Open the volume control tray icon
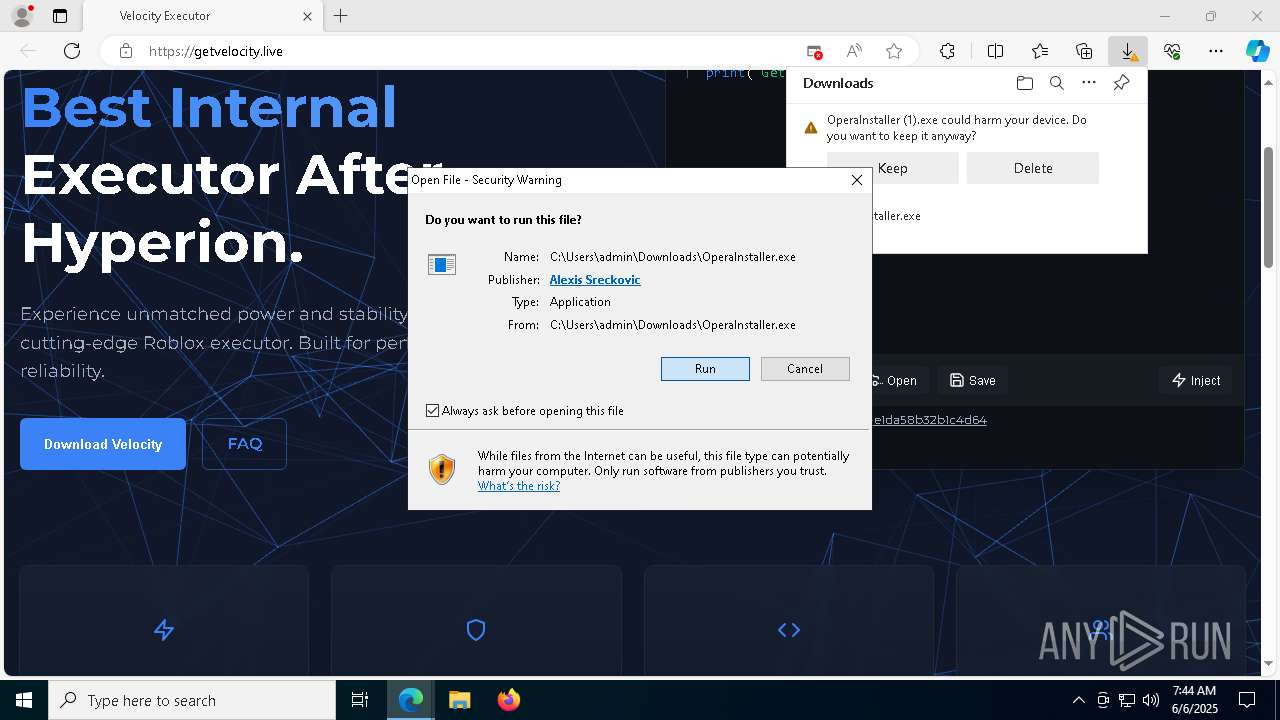Viewport: 1280px width, 720px height. [1151, 700]
